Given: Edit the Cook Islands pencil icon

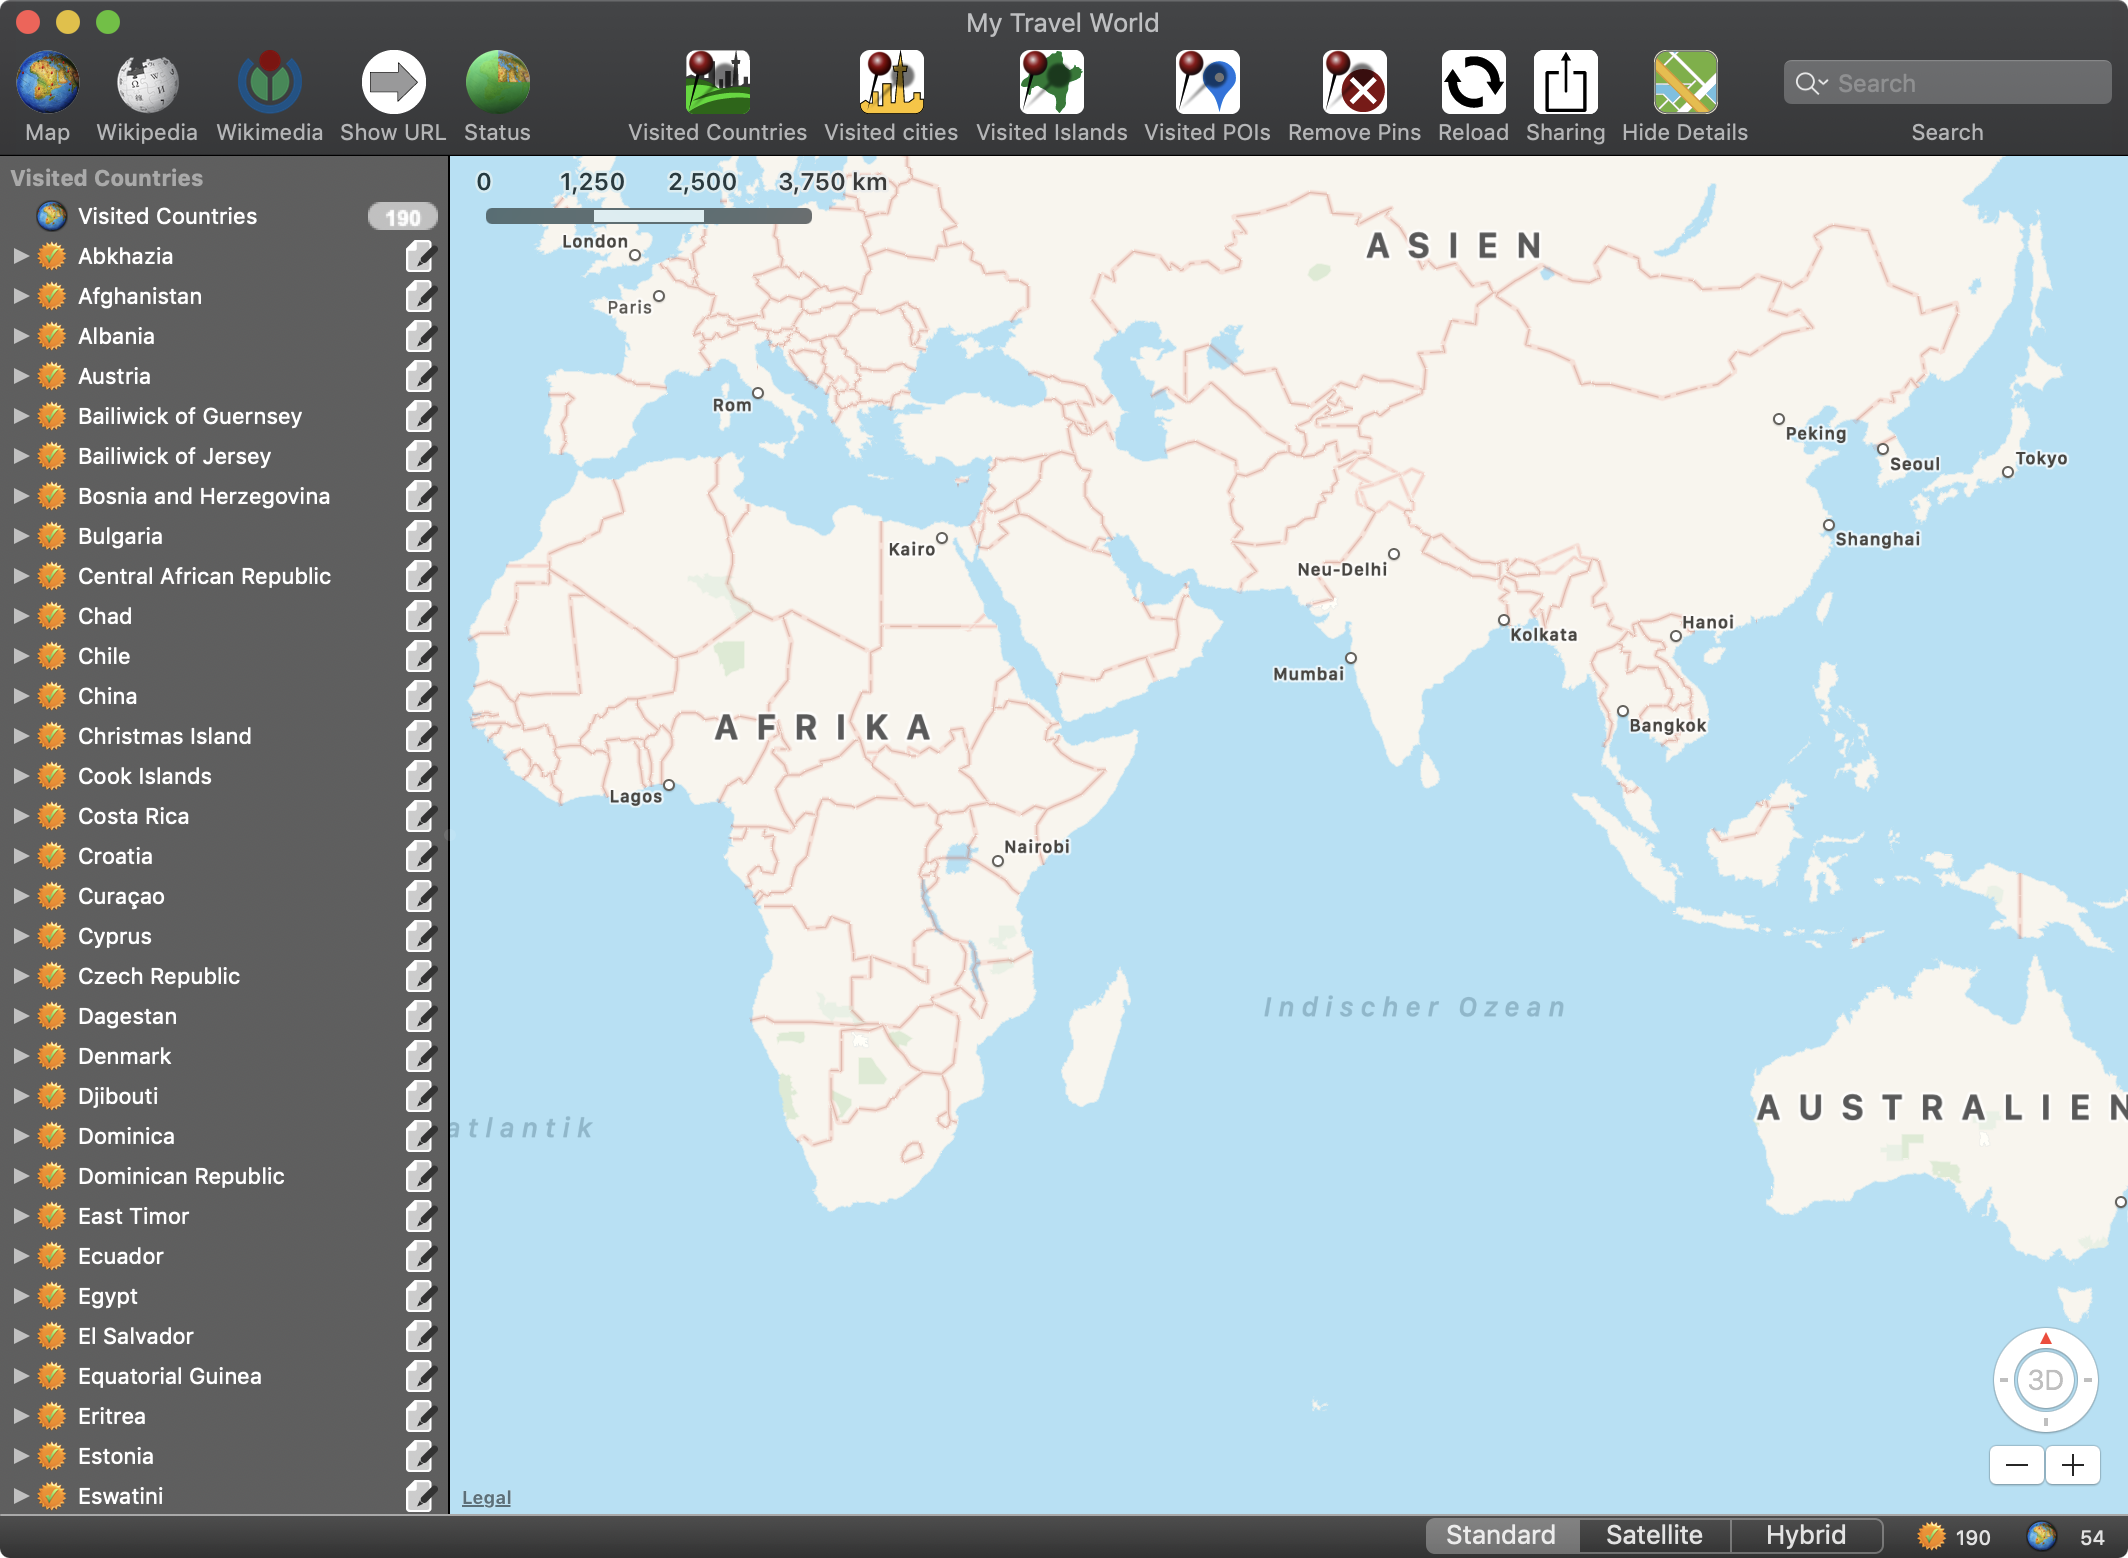Looking at the screenshot, I should pos(421,776).
